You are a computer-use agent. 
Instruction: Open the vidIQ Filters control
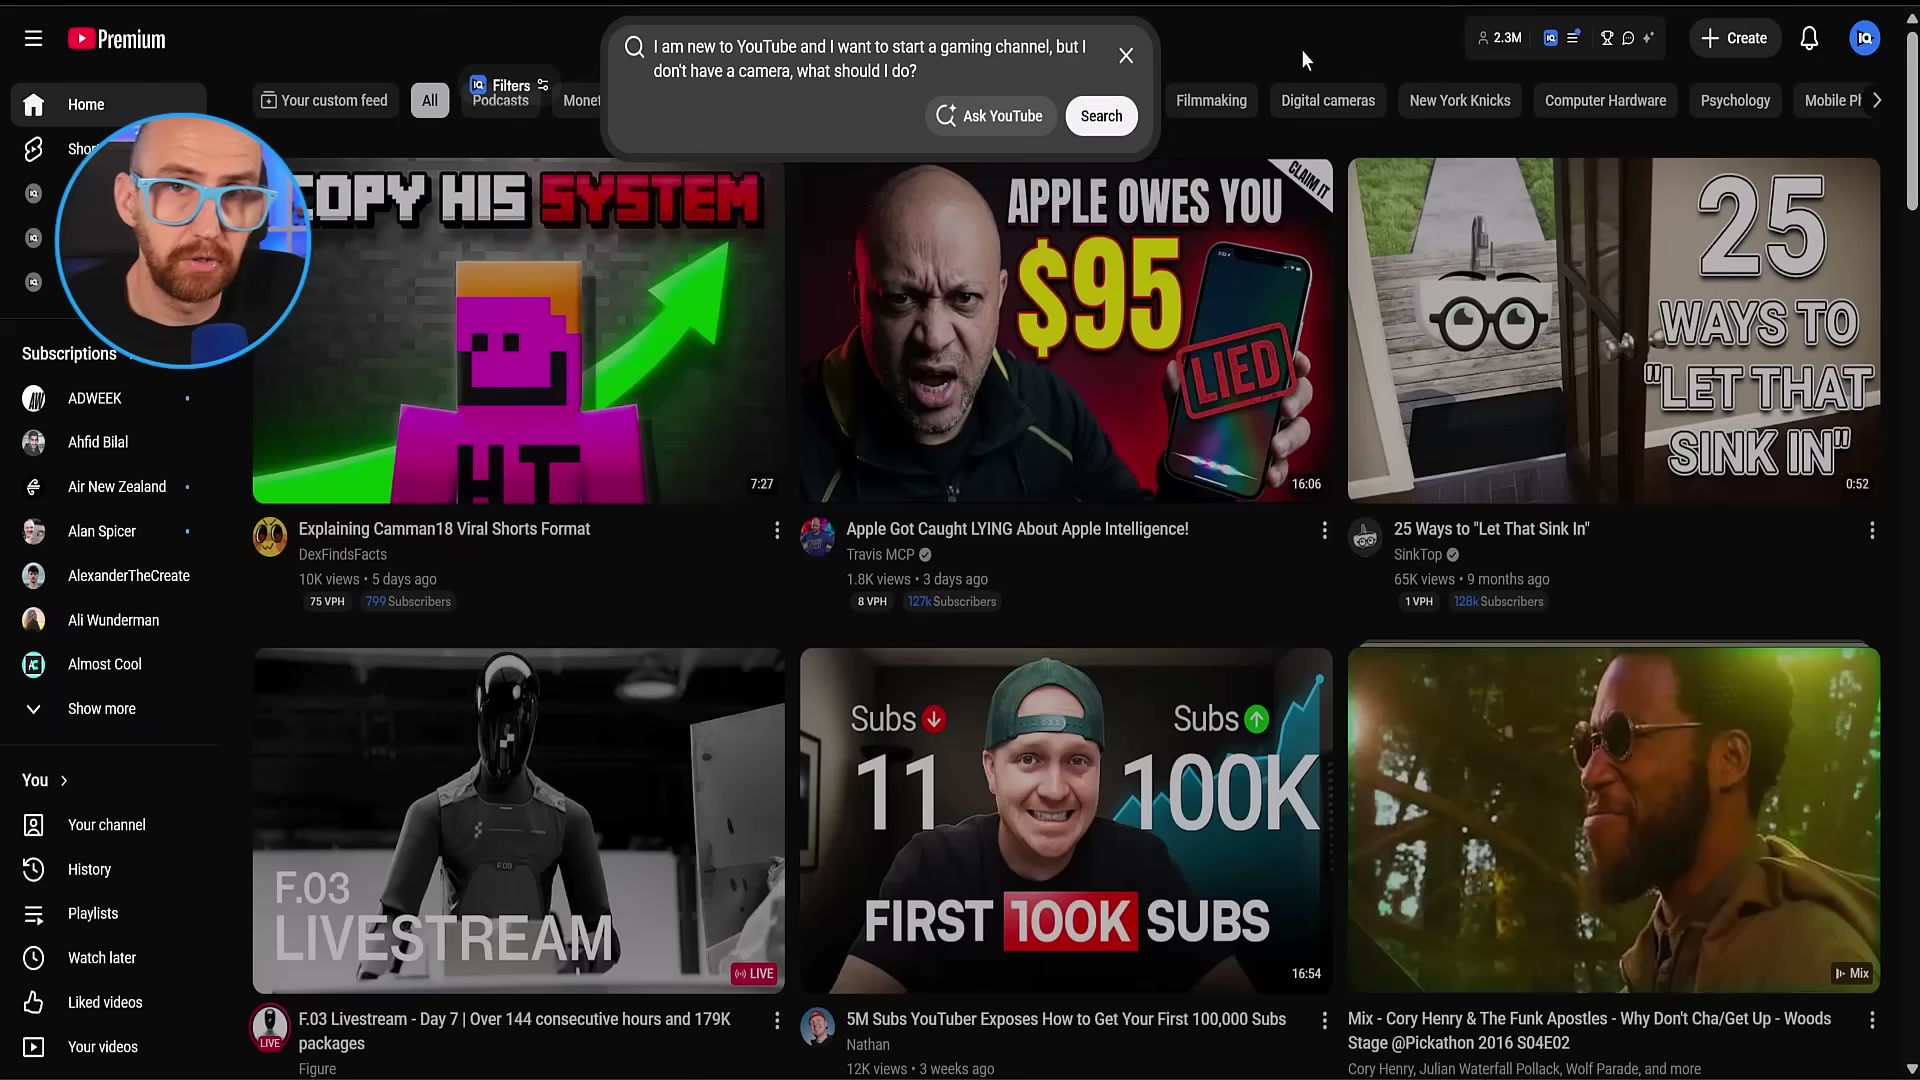[510, 85]
